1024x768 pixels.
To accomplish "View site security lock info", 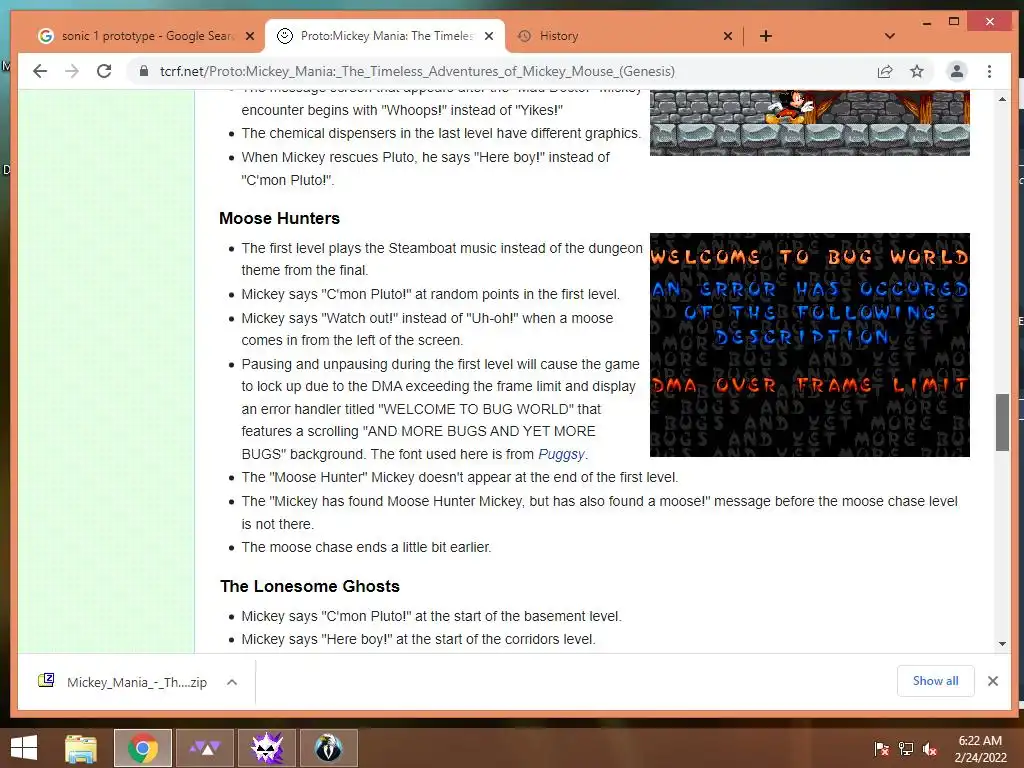I will pyautogui.click(x=144, y=71).
